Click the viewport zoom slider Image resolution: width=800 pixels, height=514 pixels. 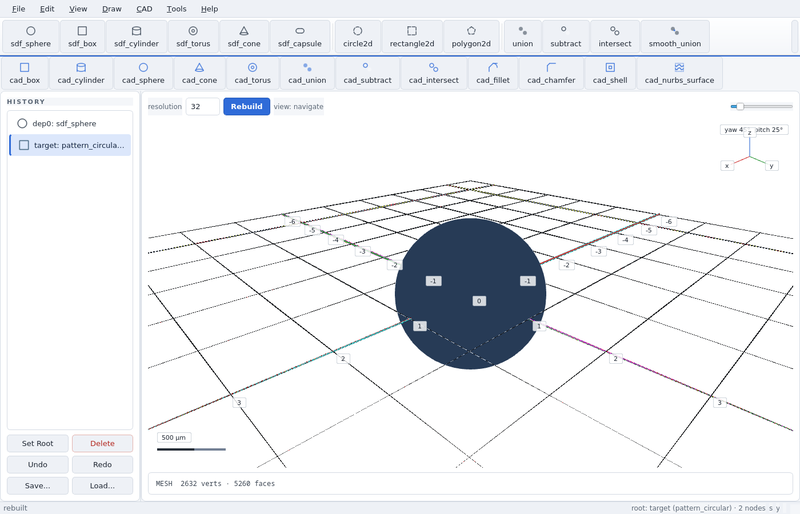point(761,106)
